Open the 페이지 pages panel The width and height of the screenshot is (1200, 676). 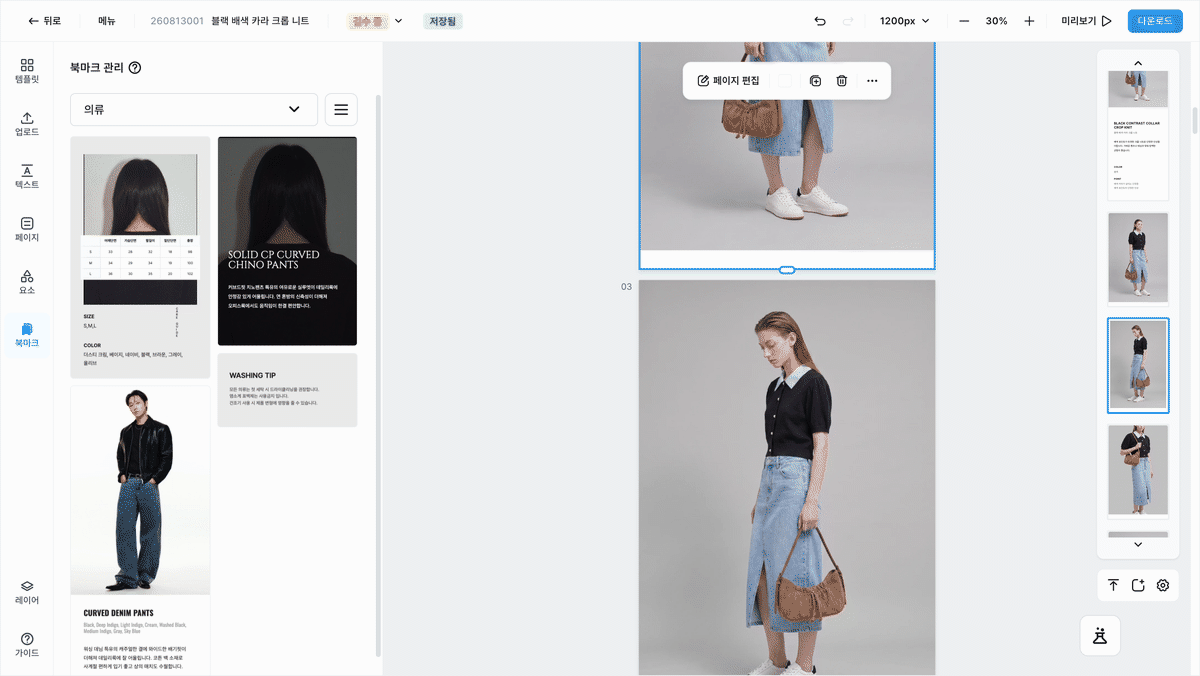coord(27,230)
